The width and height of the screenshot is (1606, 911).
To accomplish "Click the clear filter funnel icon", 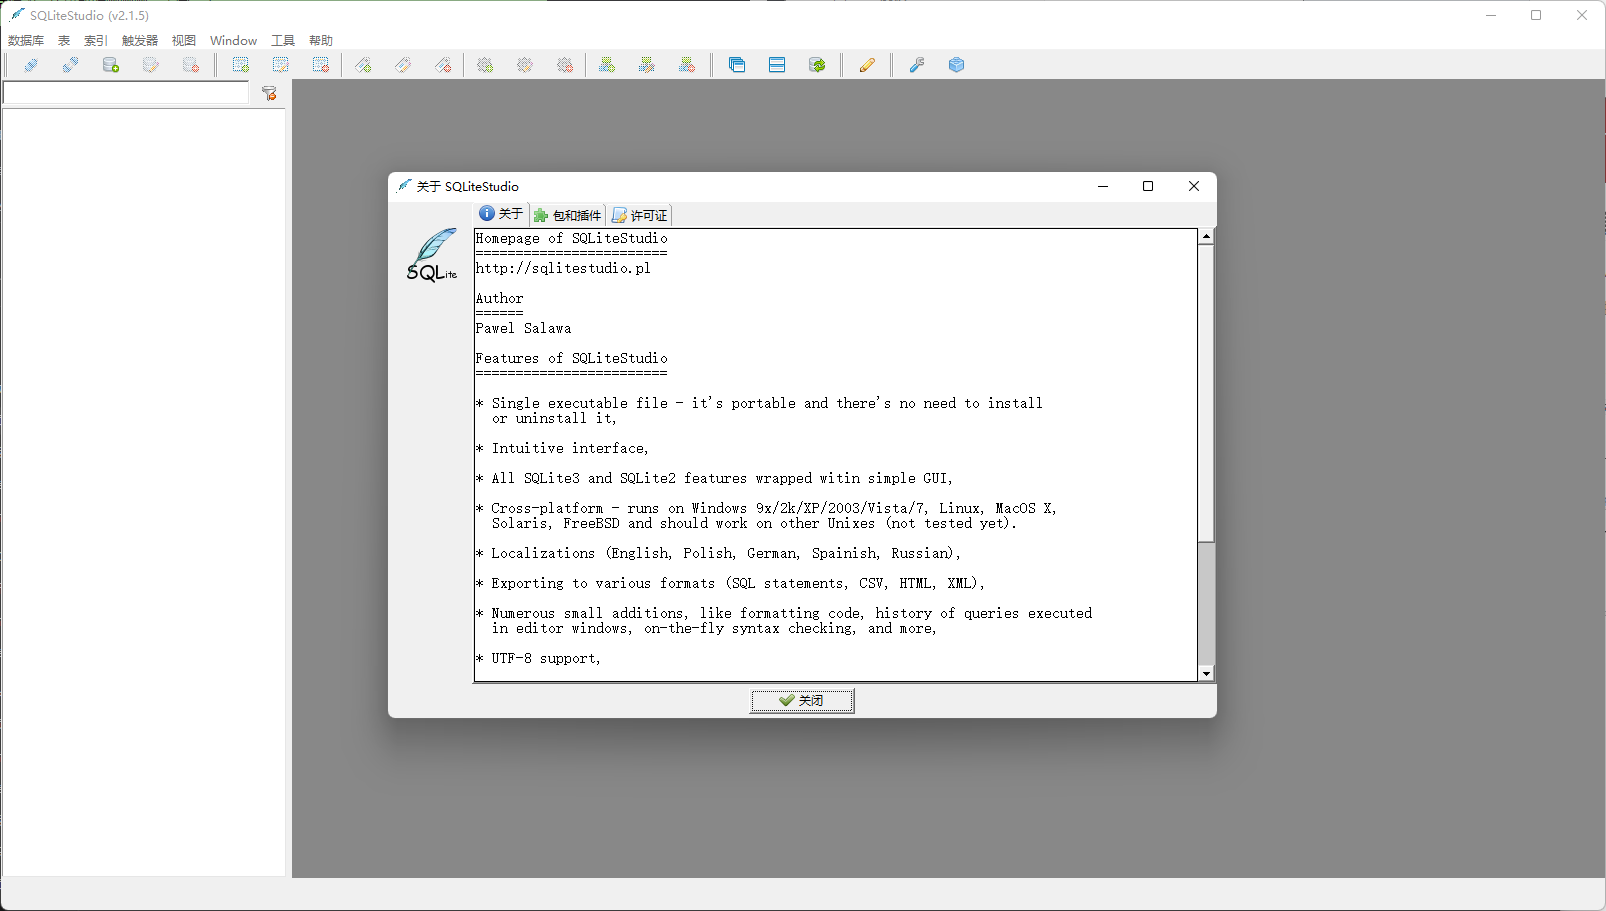I will click(269, 93).
